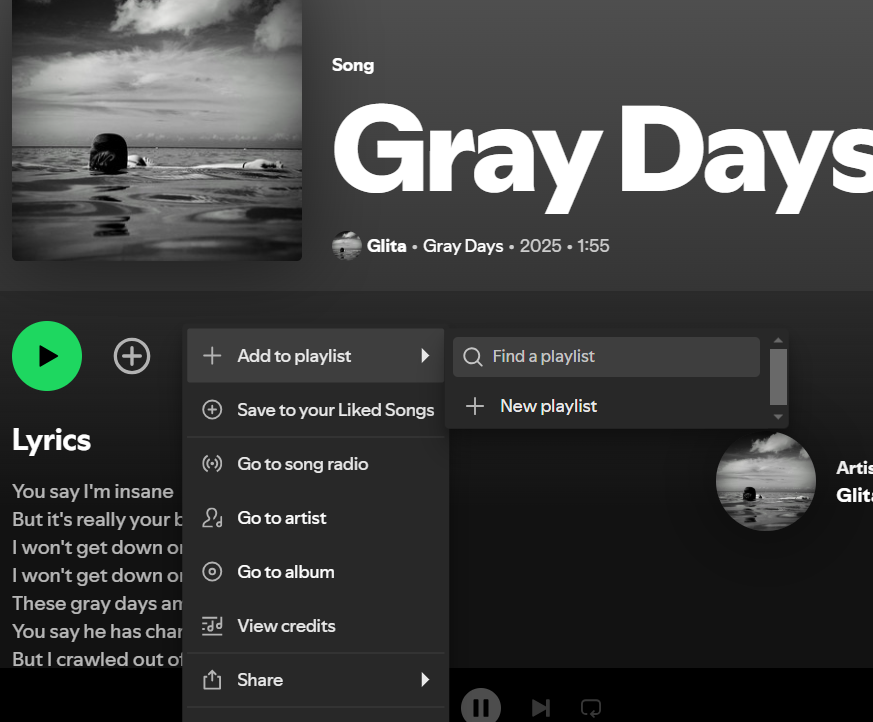Image resolution: width=873 pixels, height=722 pixels.
Task: Create a New playlist from submenu
Action: (548, 406)
